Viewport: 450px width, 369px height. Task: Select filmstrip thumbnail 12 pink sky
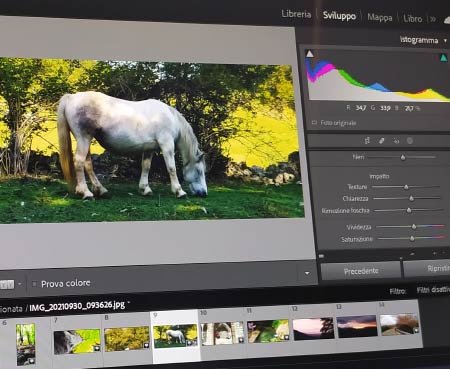tap(313, 328)
